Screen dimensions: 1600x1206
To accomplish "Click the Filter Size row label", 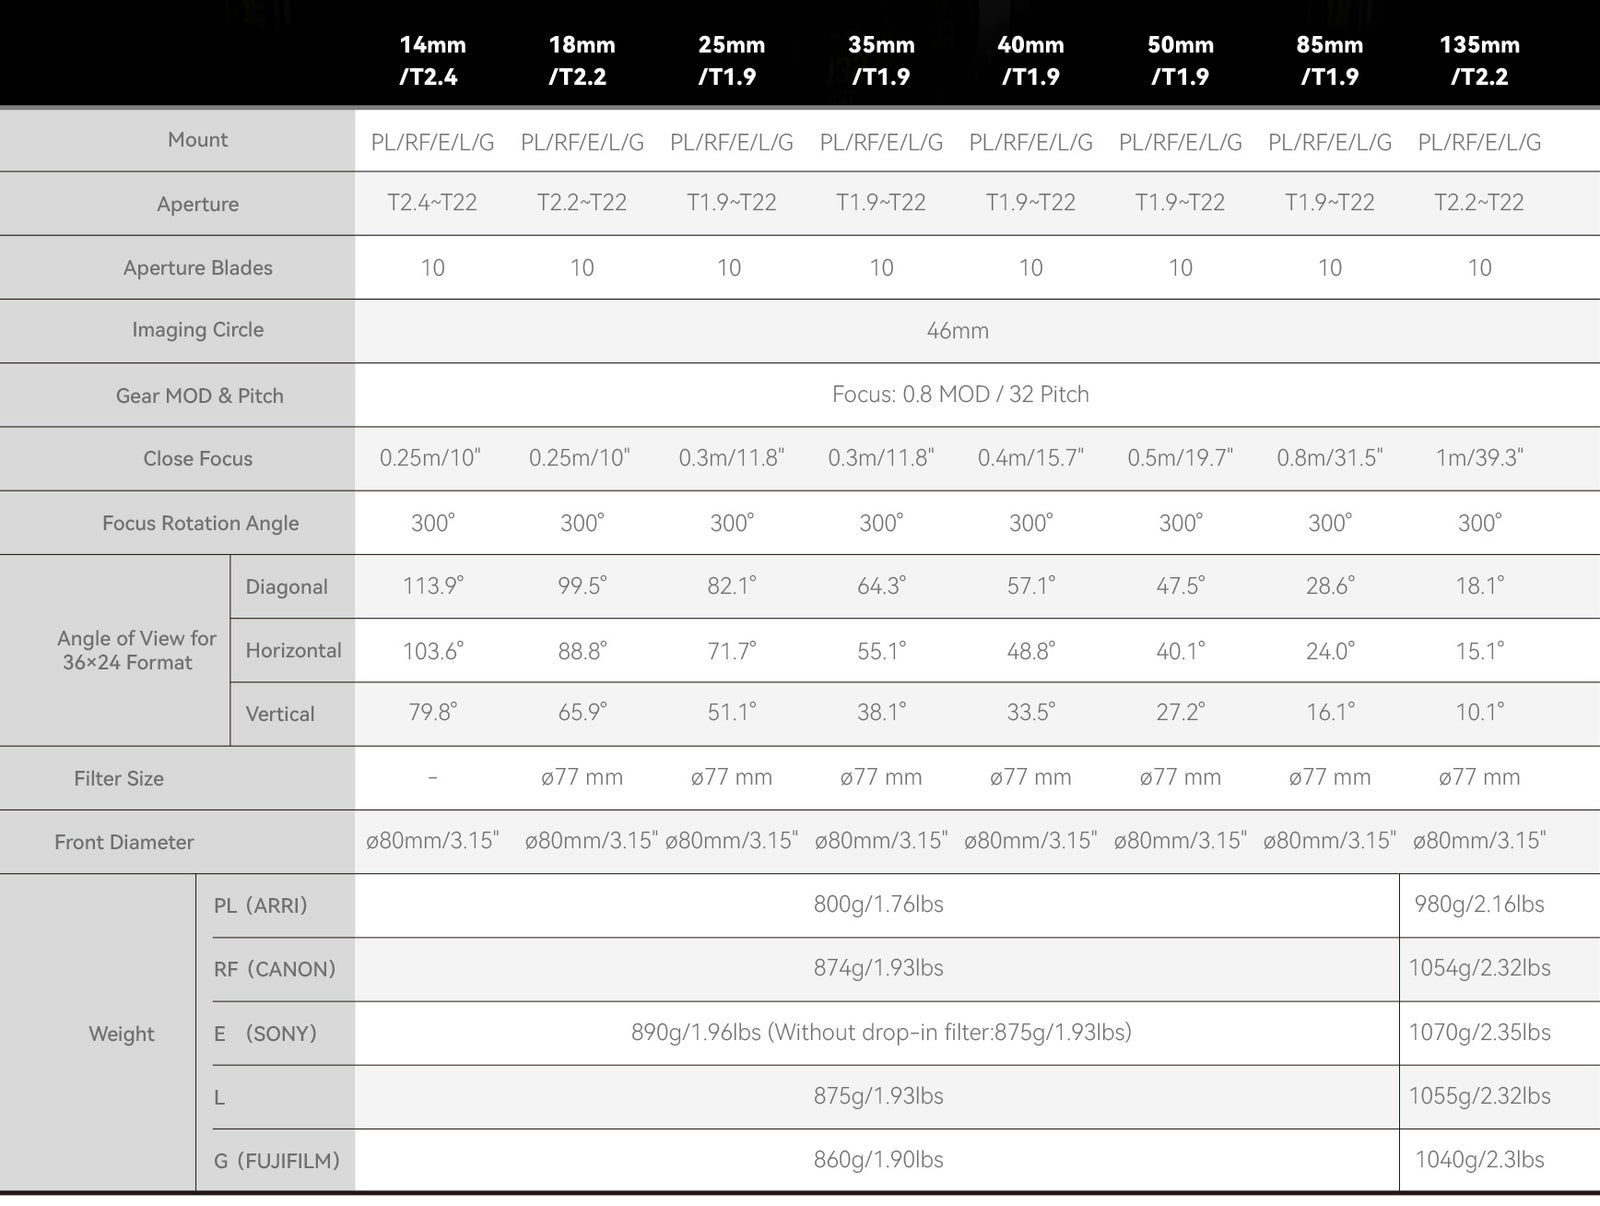I will (x=118, y=779).
